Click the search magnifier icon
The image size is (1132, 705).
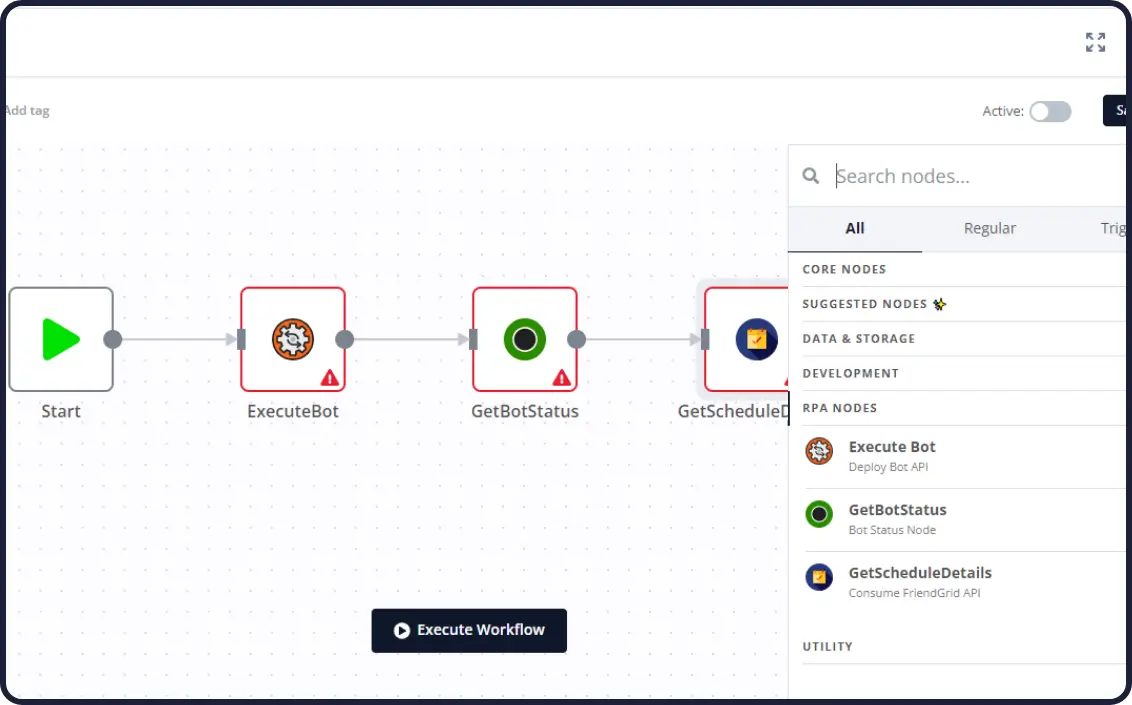[811, 175]
